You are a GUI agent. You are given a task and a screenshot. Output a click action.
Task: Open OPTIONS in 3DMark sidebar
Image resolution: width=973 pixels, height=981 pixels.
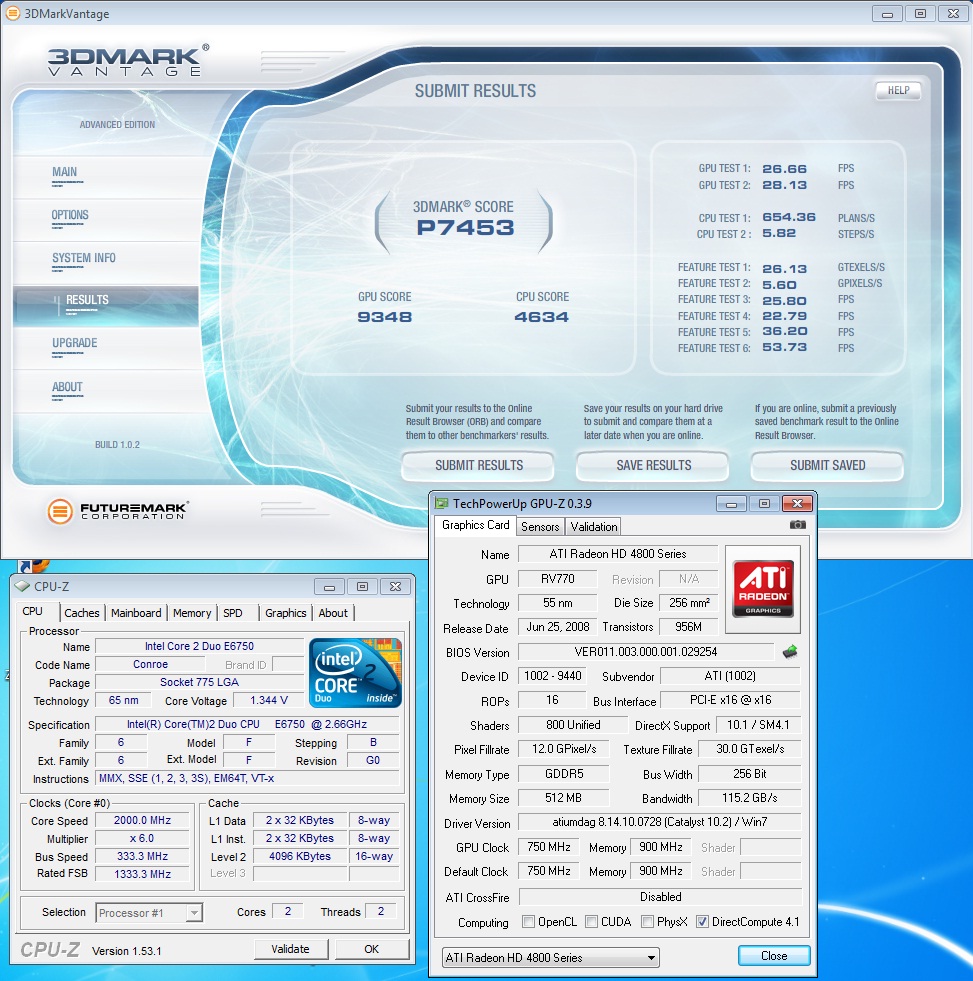click(106, 220)
